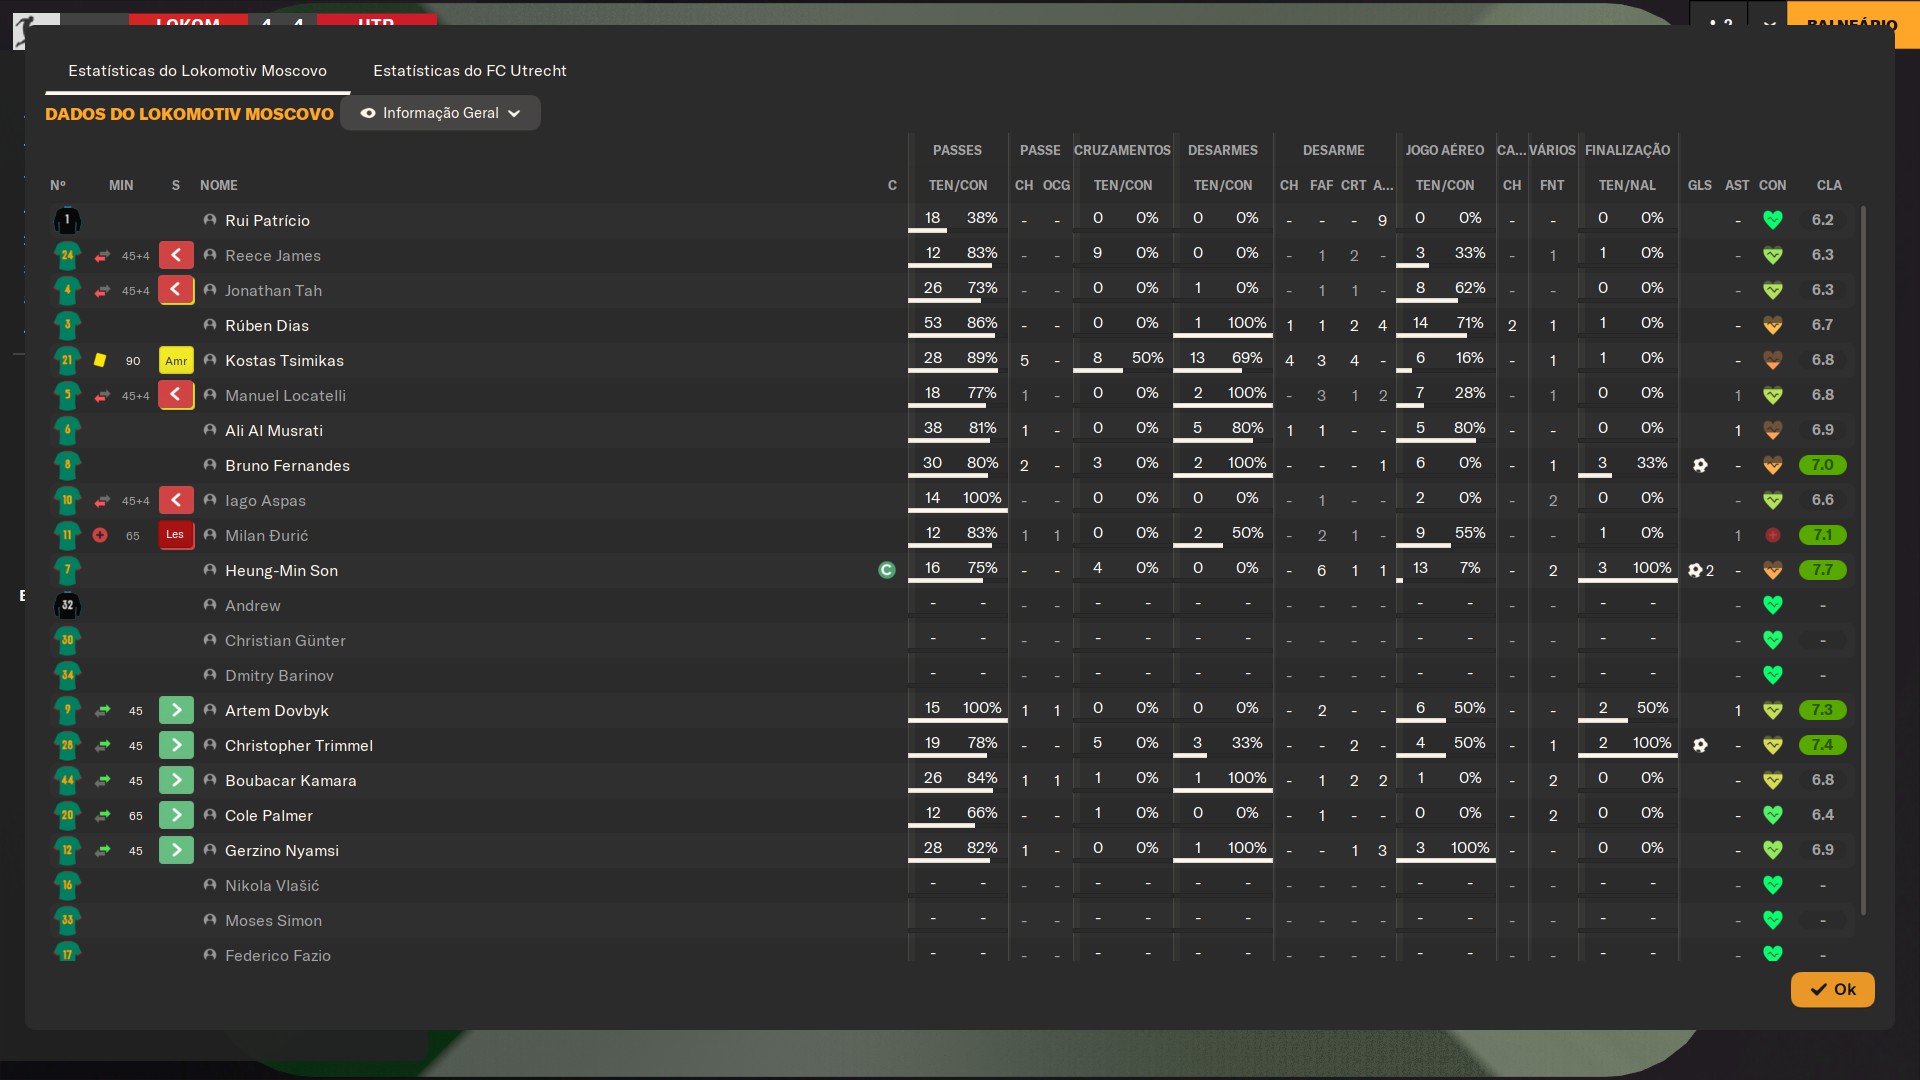
Task: Click Cole Palmer's green substitution badge
Action: (176, 815)
